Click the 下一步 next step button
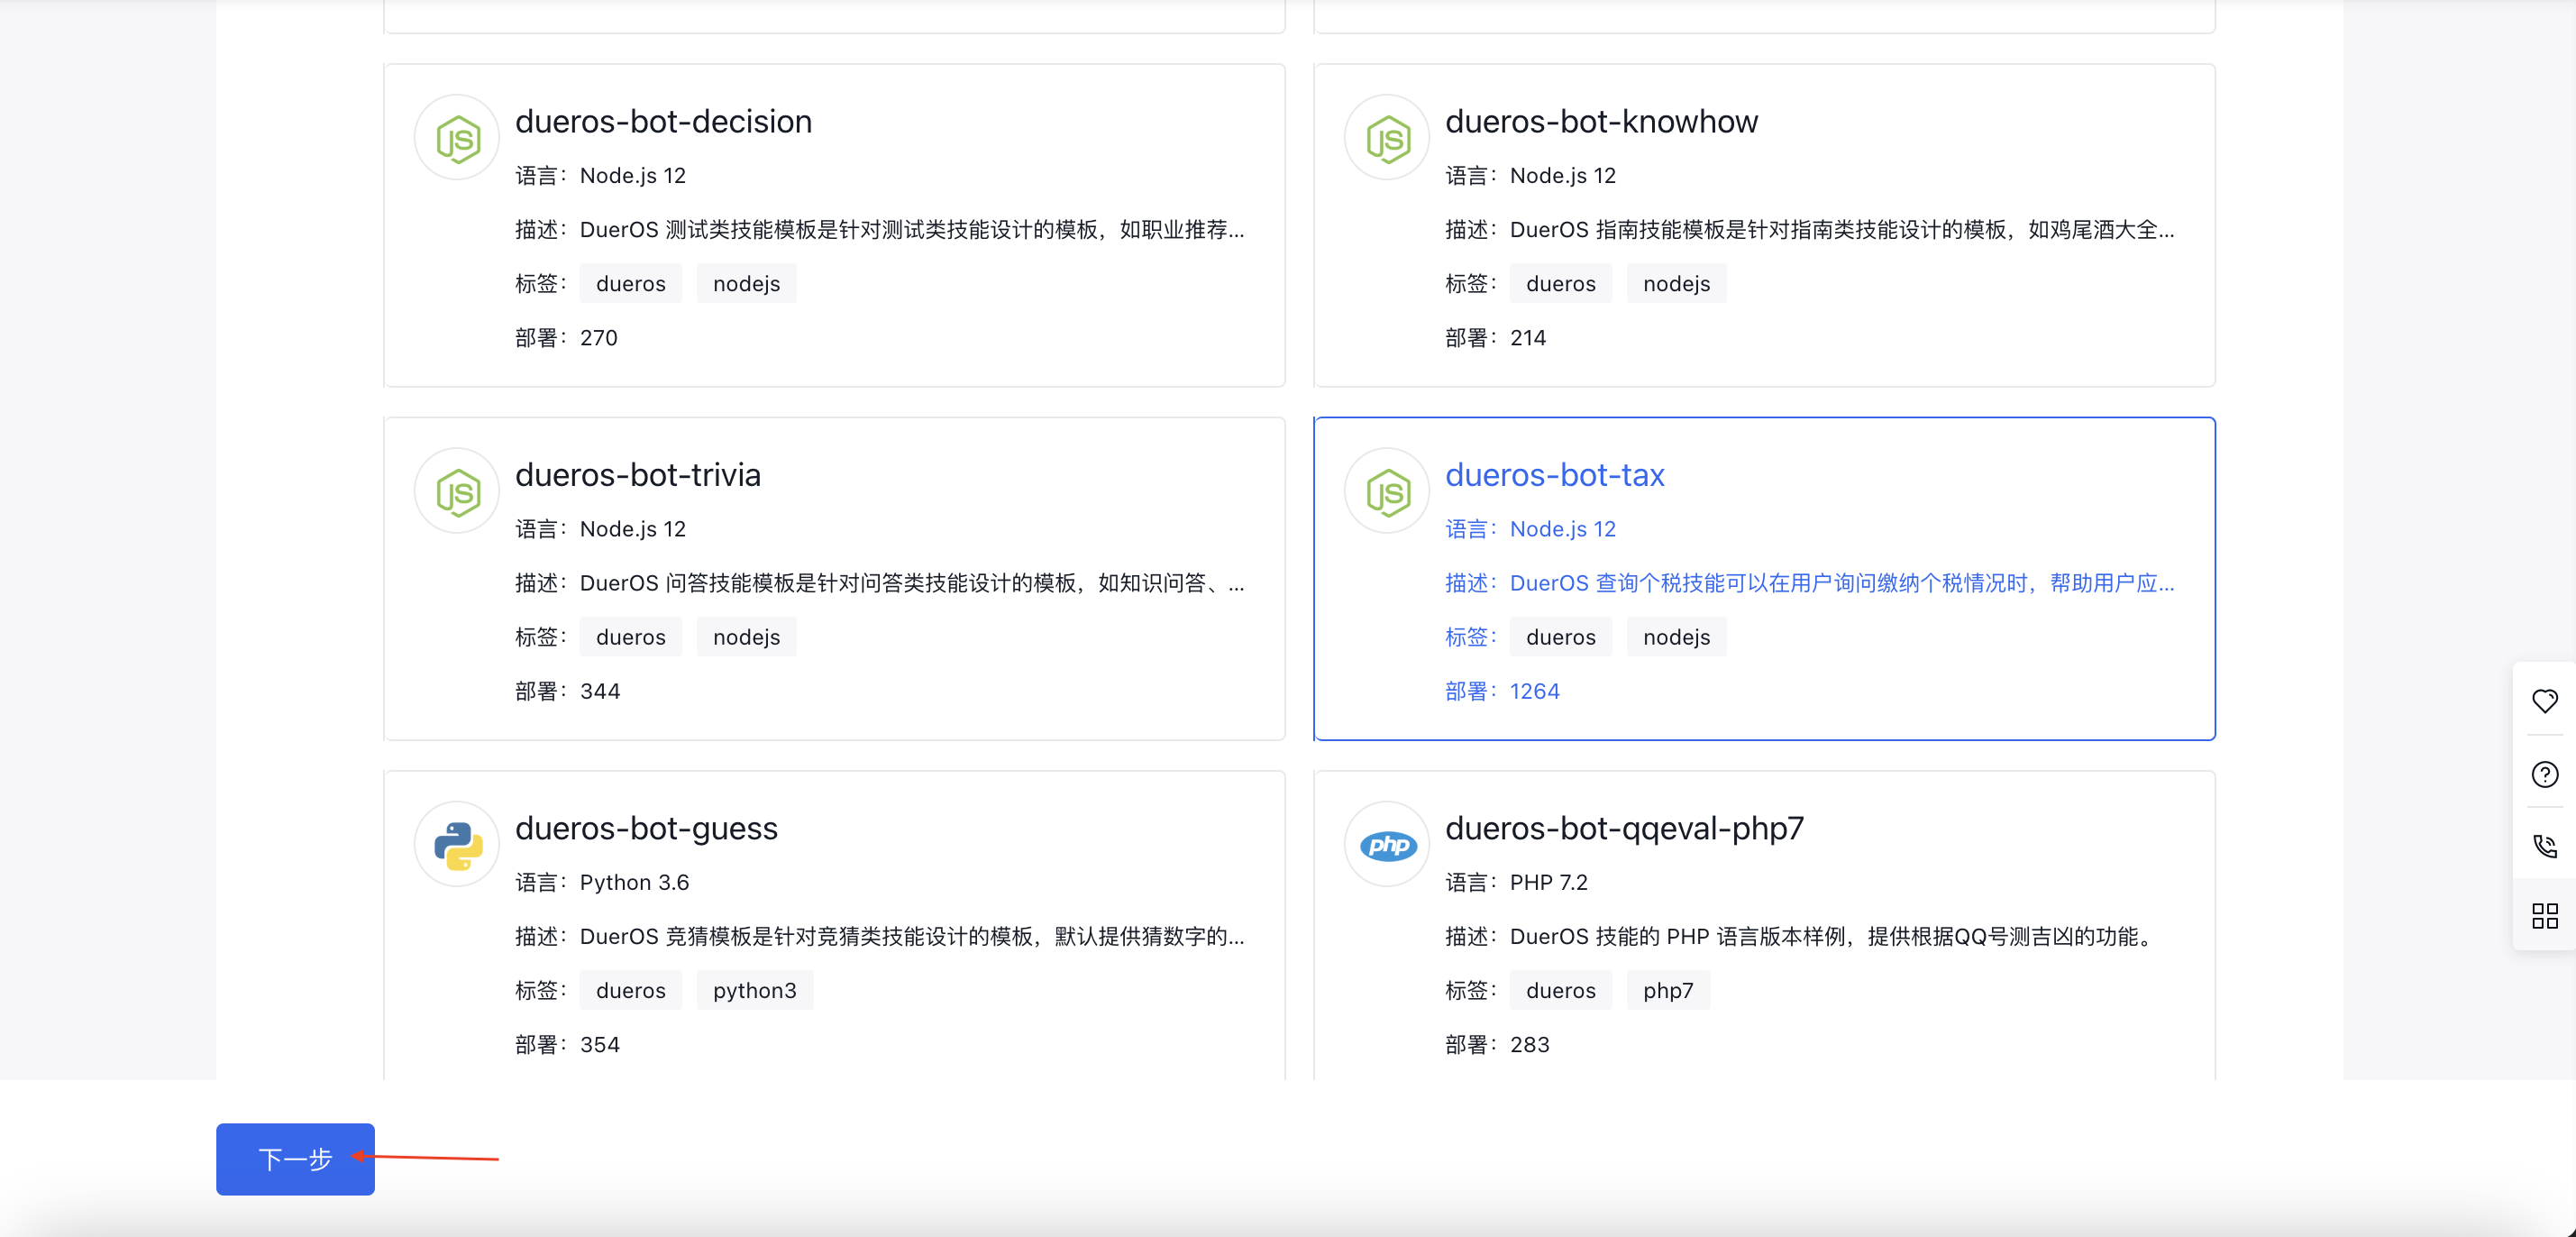Image resolution: width=2576 pixels, height=1237 pixels. click(x=295, y=1159)
